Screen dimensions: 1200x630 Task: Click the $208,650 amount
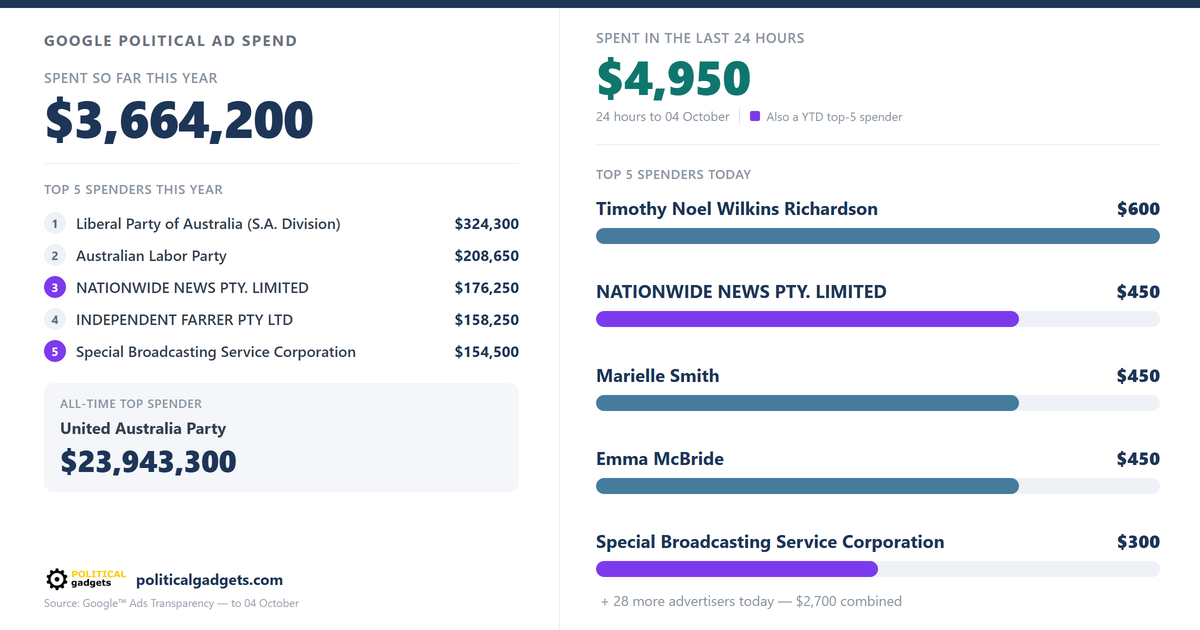487,256
